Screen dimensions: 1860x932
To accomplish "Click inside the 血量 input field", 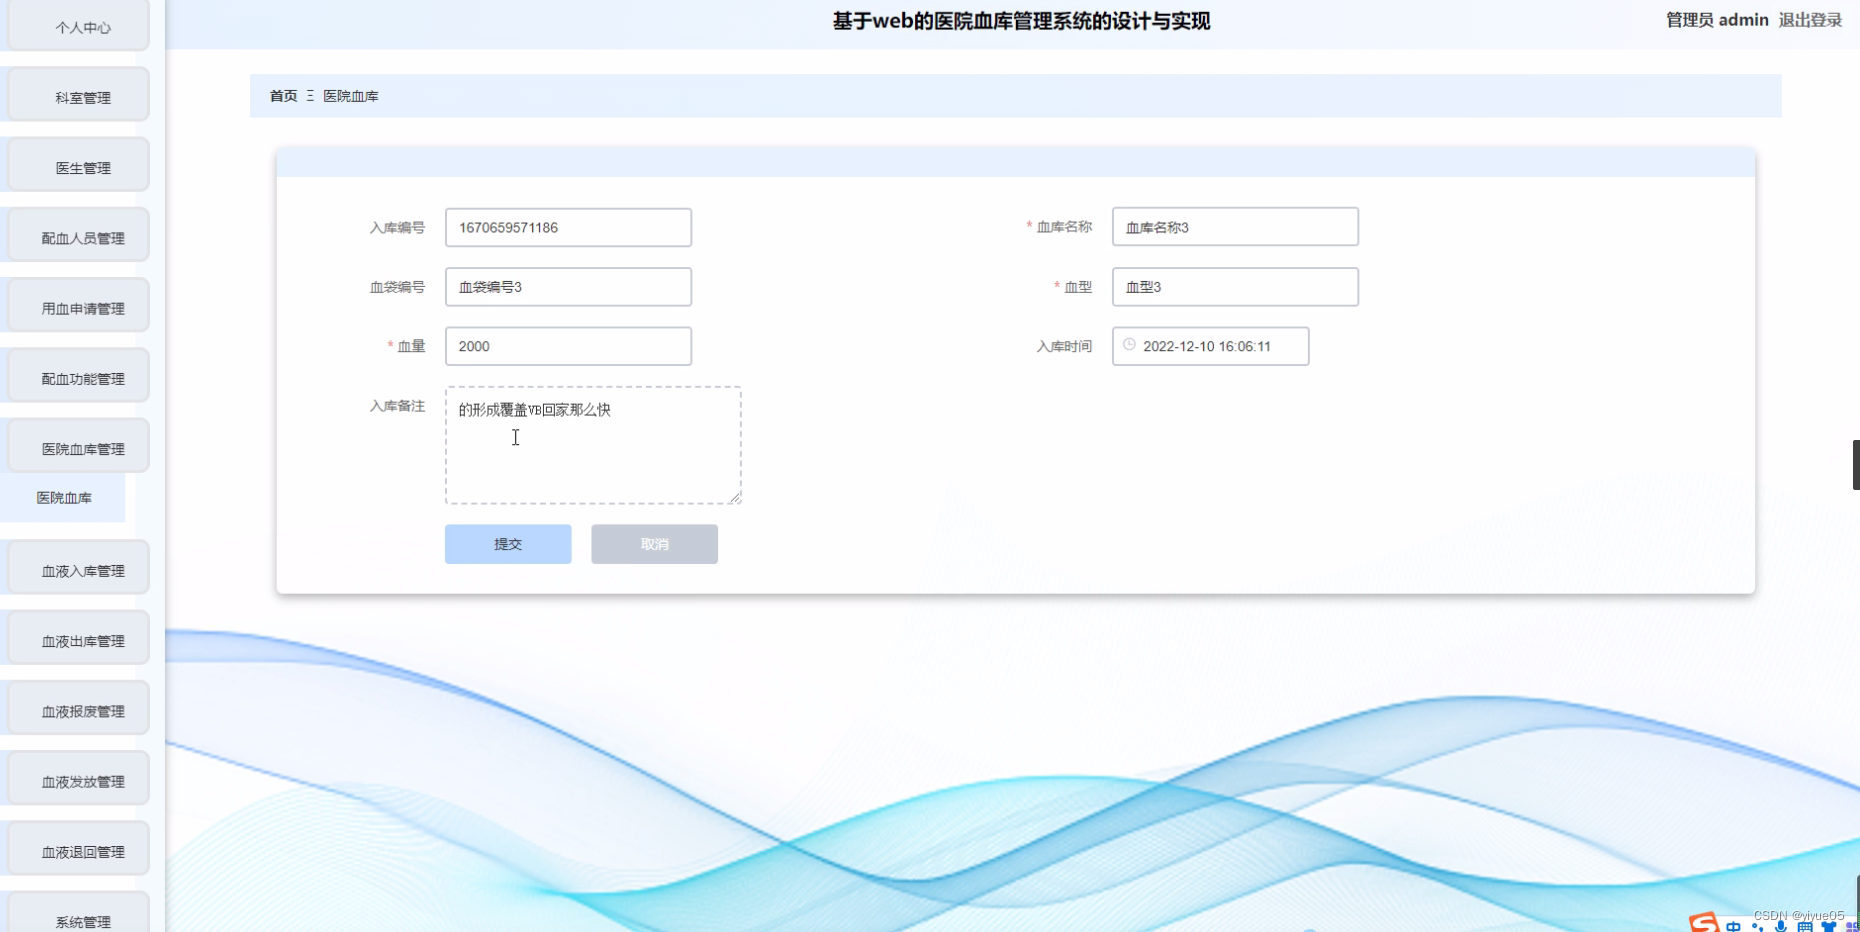I will pos(568,346).
